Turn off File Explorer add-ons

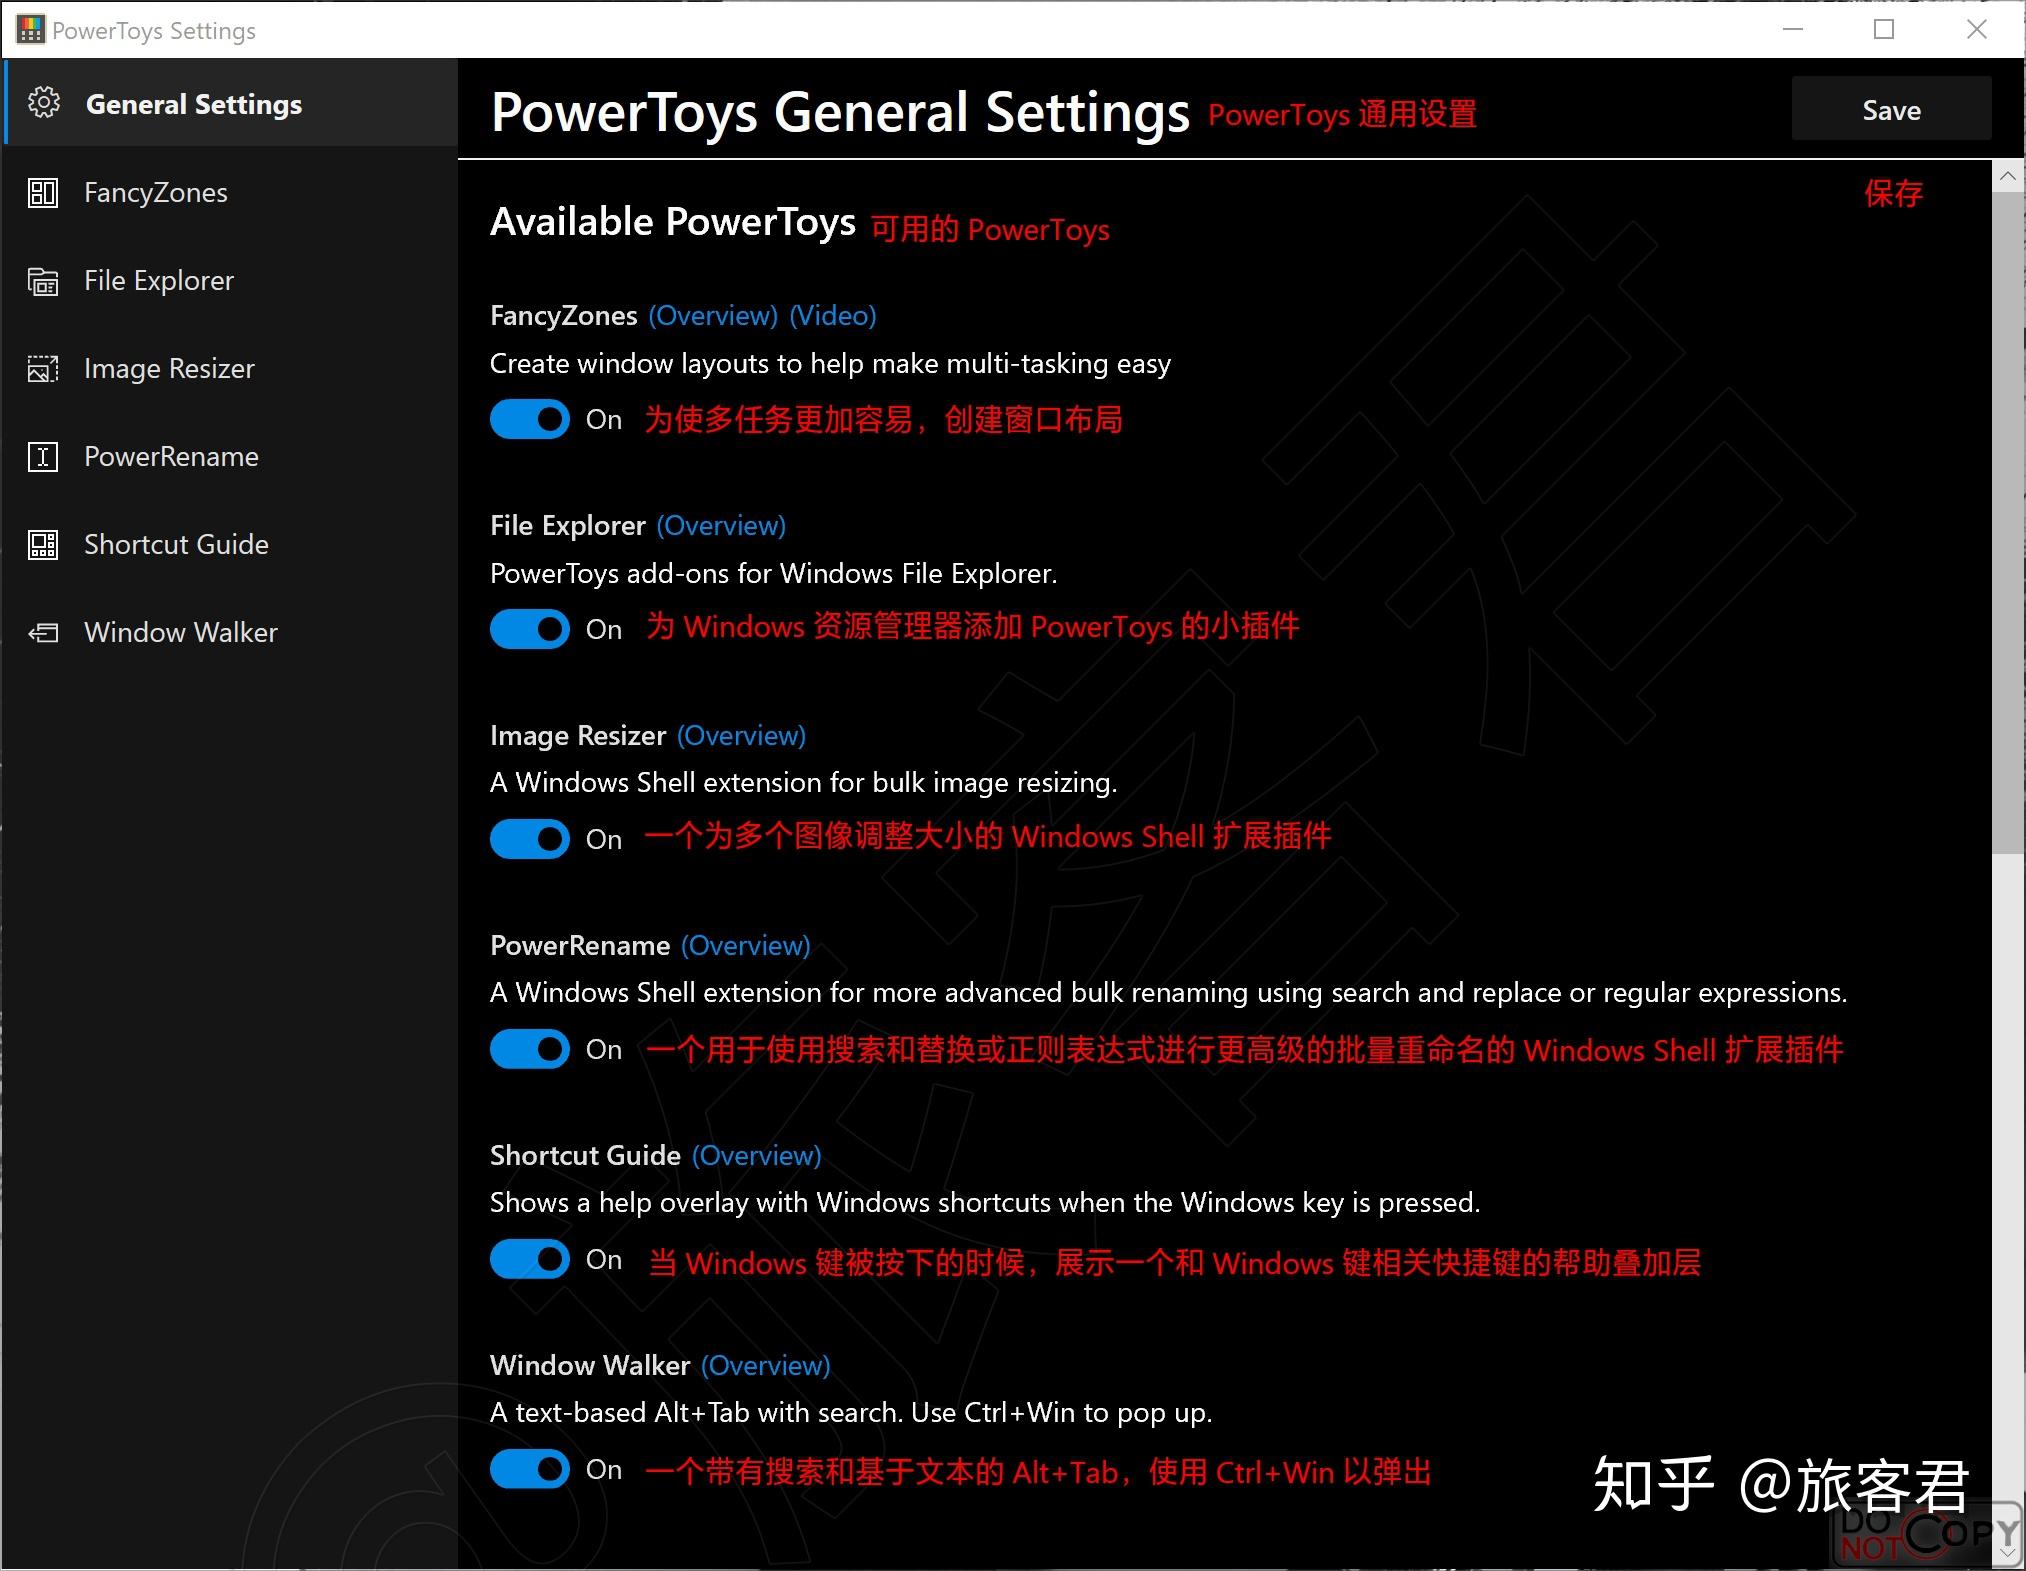tap(530, 629)
